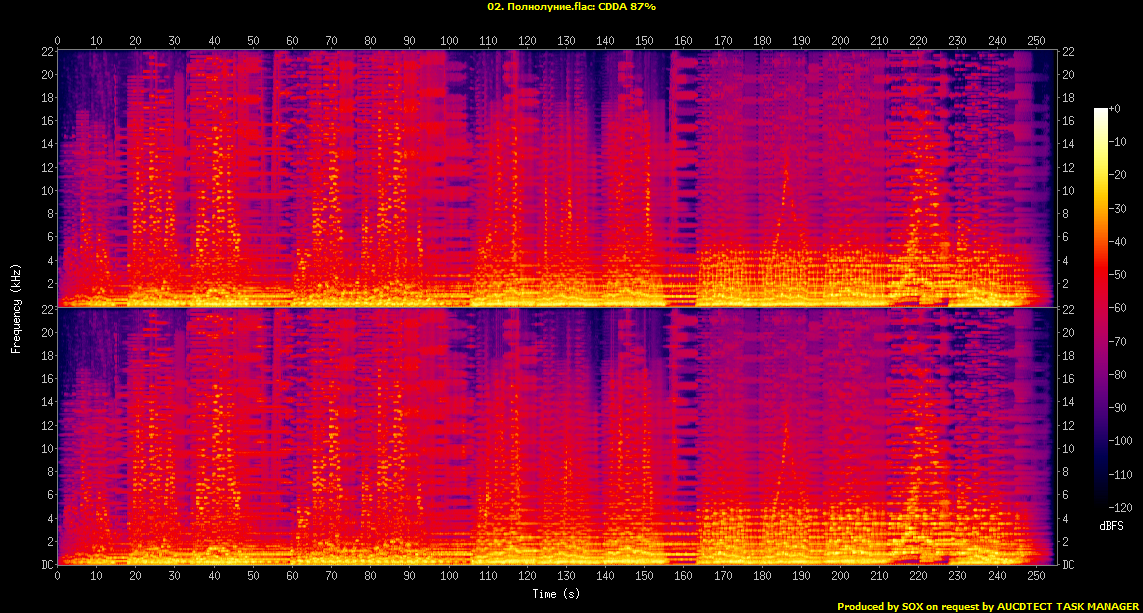
Task: Click the DC label at the bottom-left corner
Action: 47,564
